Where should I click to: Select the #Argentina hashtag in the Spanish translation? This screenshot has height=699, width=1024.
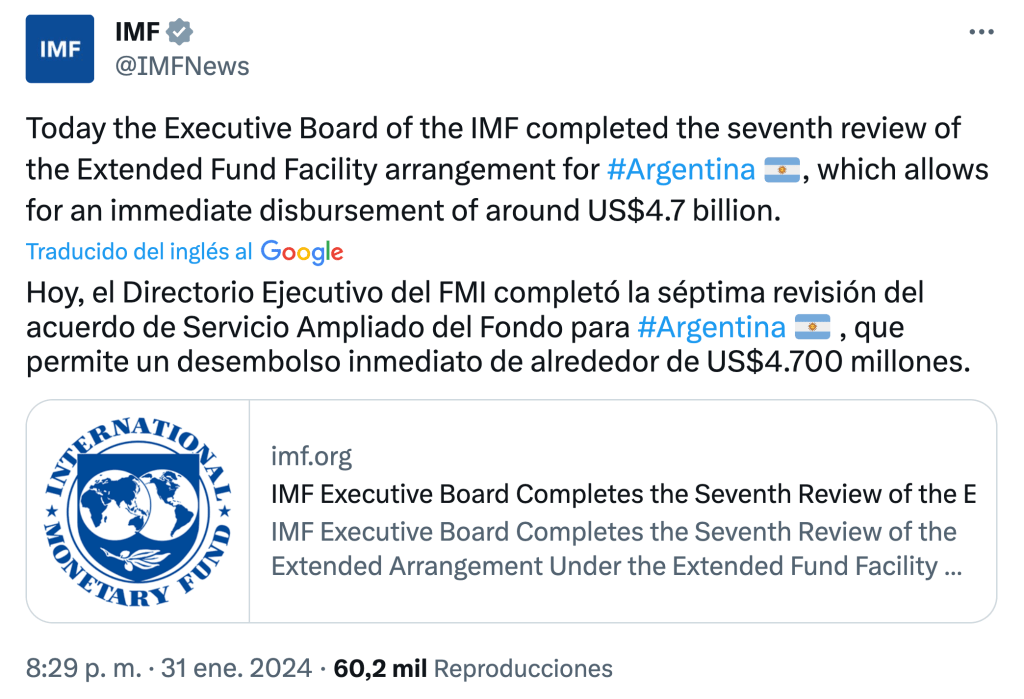711,326
